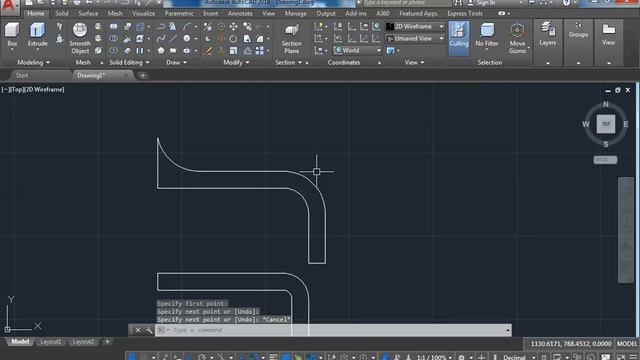Pick the Arc draw tool

point(187,27)
